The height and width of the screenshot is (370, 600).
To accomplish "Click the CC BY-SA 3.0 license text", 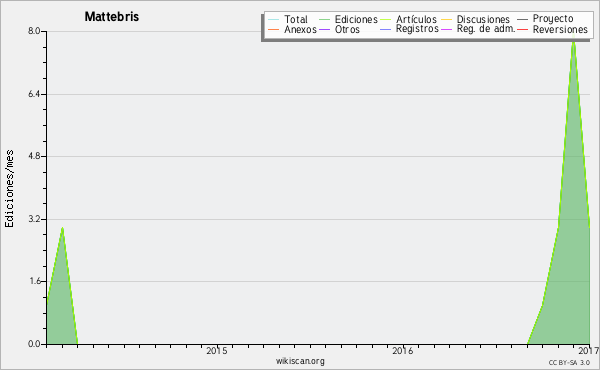I will [569, 362].
